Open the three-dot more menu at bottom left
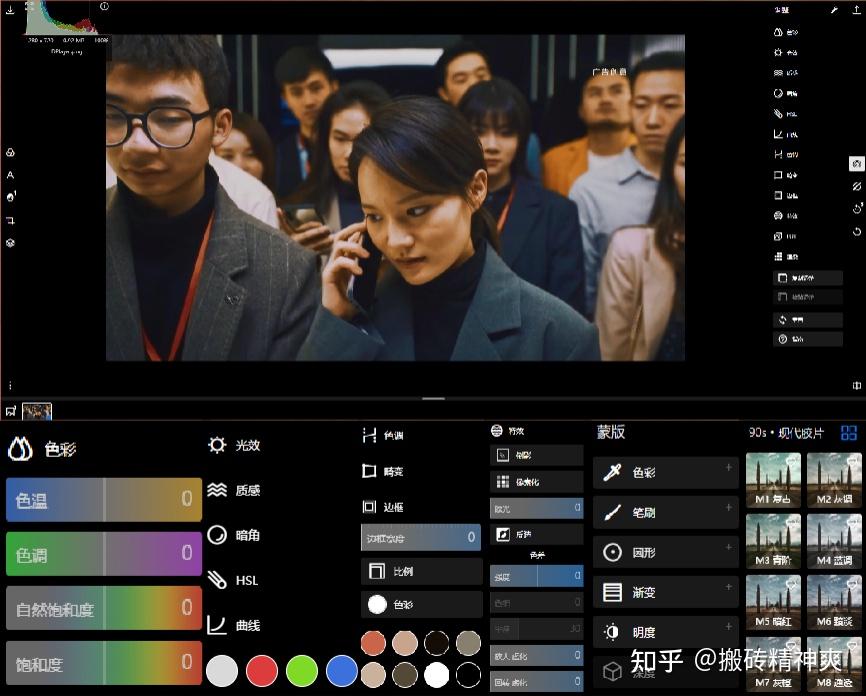The image size is (866, 696). coord(10,385)
